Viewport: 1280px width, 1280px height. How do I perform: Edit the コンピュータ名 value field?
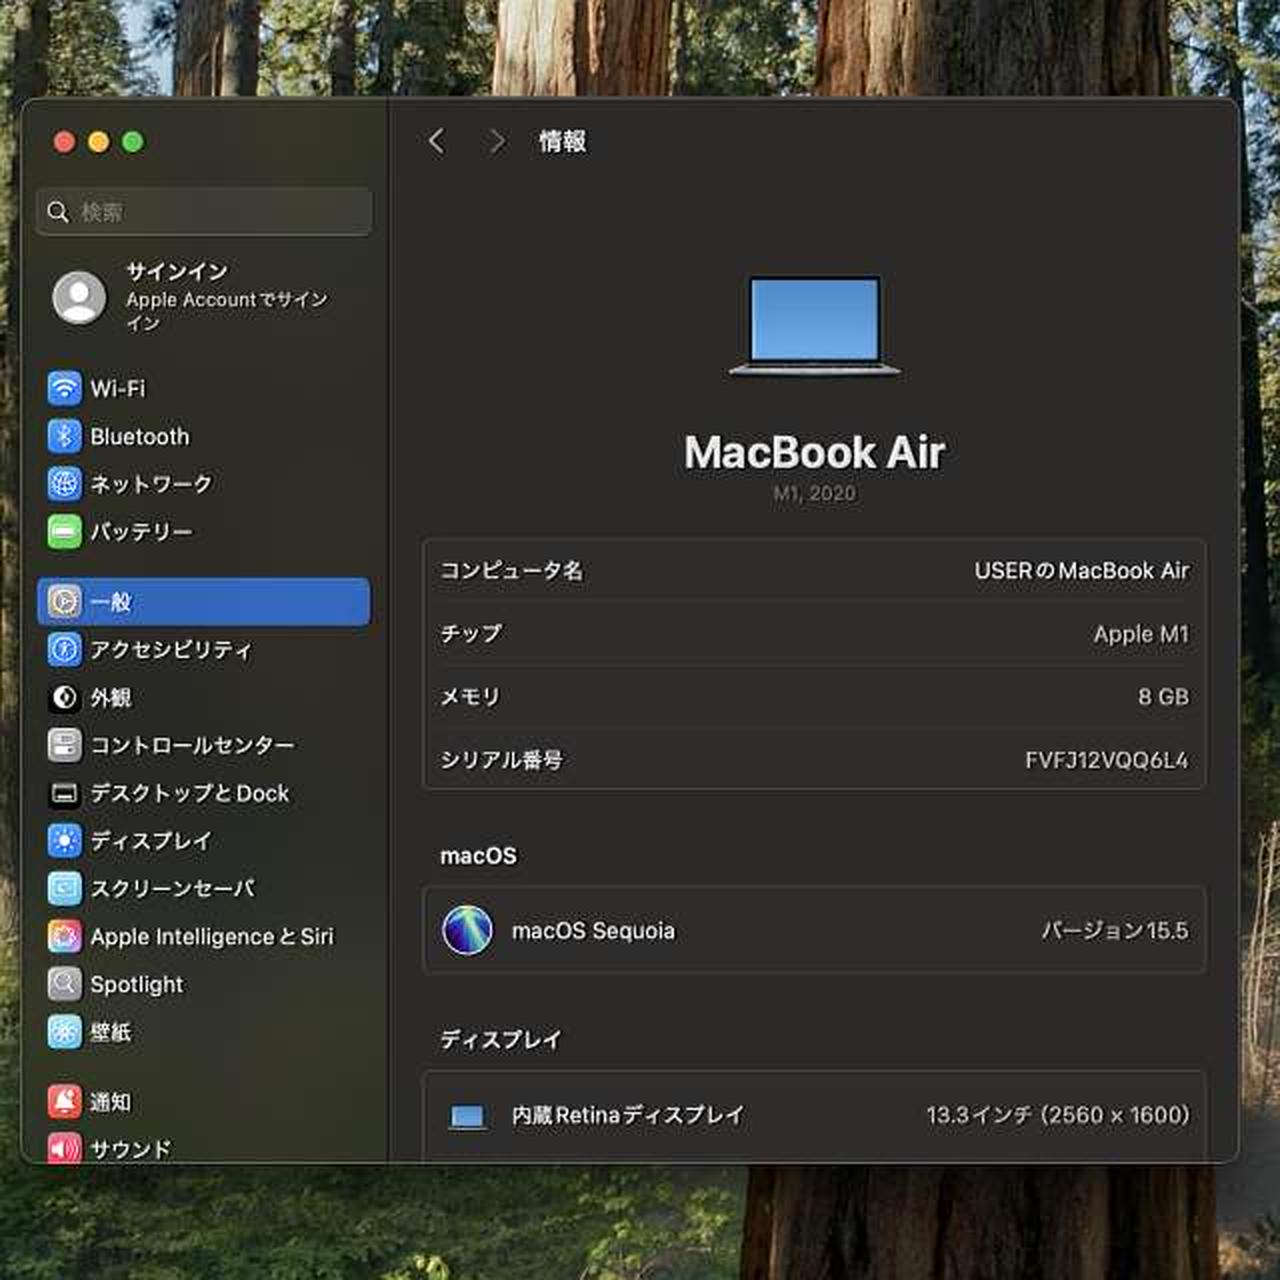tap(1081, 571)
